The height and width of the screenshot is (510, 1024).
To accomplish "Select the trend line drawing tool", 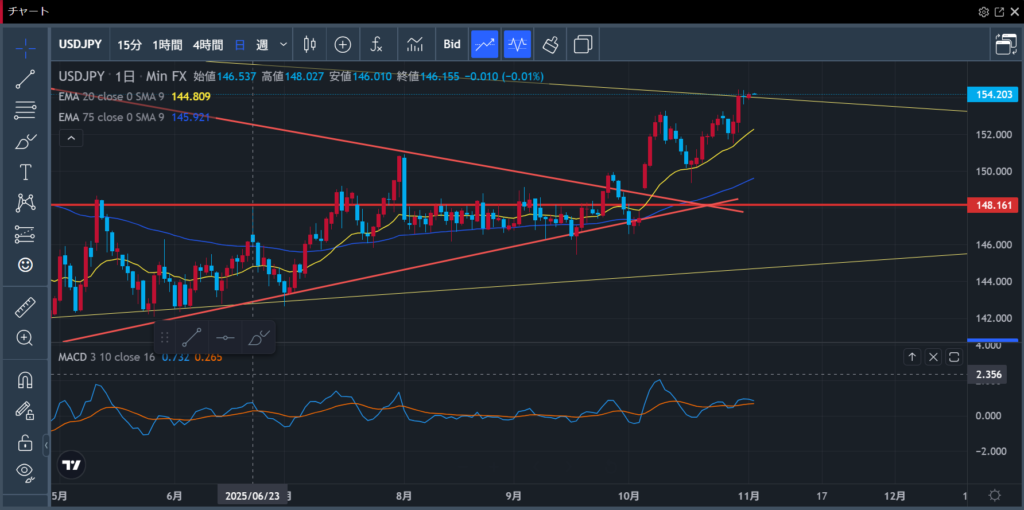I will (26, 77).
